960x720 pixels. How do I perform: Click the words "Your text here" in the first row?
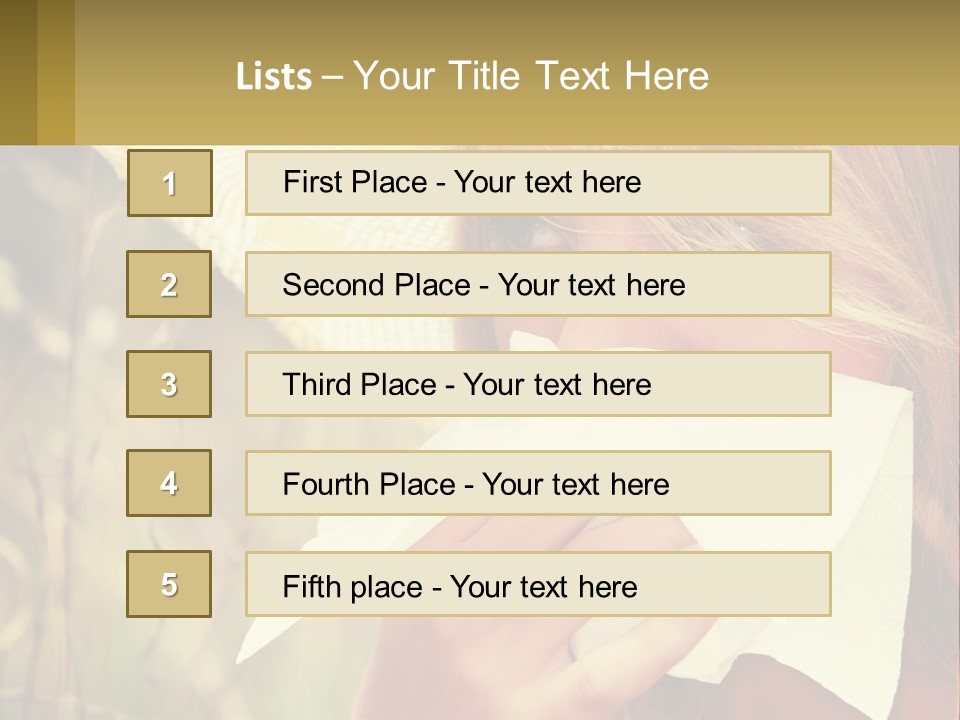pyautogui.click(x=547, y=182)
